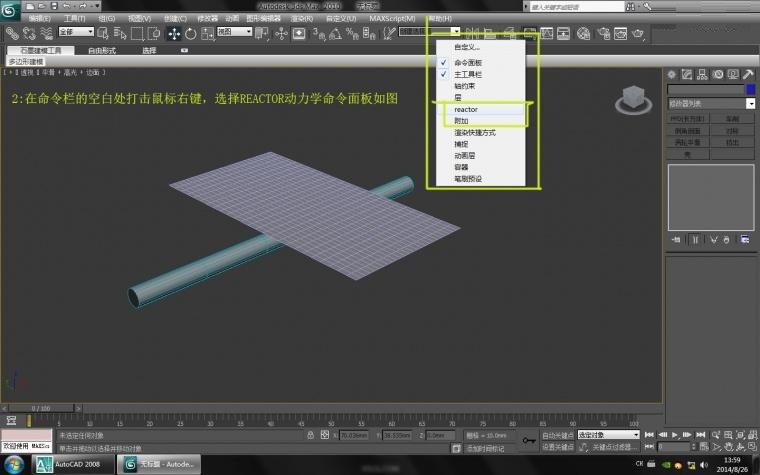Switch to the Motion command panel tab
This screenshot has width=760, height=475.
pyautogui.click(x=717, y=74)
